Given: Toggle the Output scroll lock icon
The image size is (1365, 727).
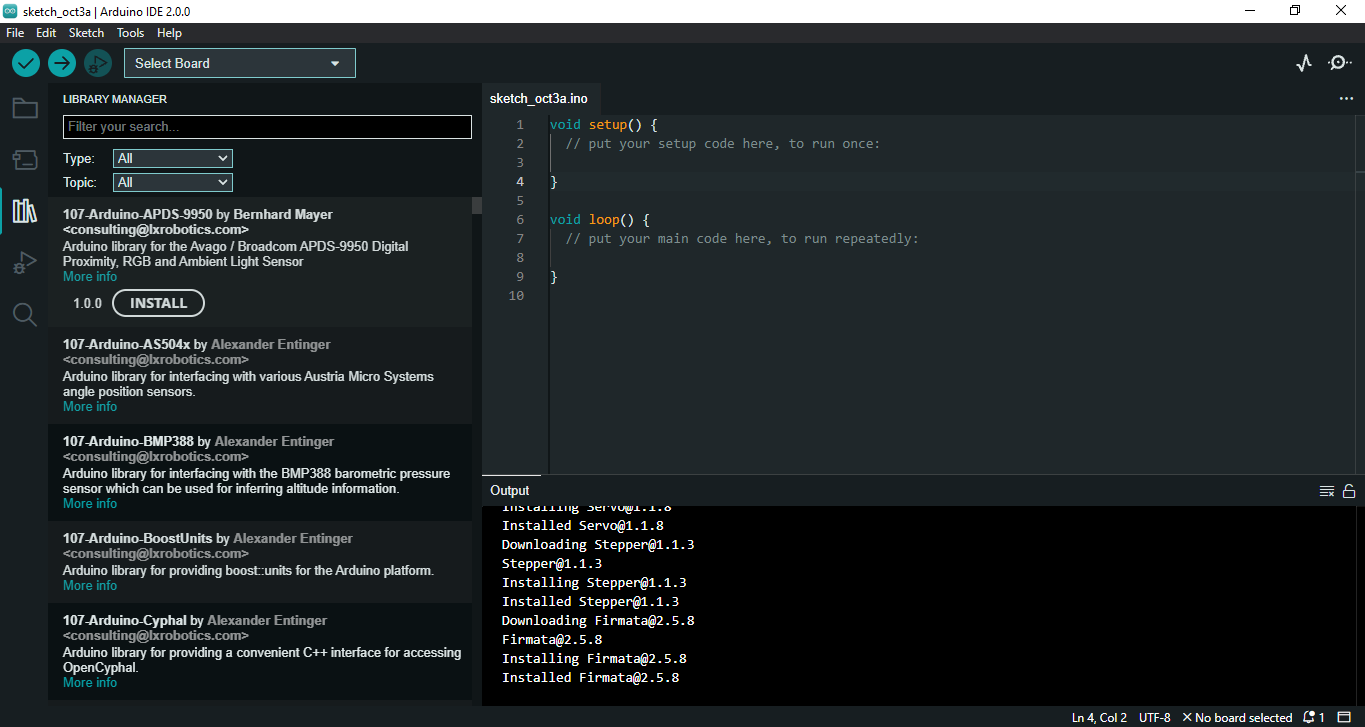Looking at the screenshot, I should point(1349,491).
